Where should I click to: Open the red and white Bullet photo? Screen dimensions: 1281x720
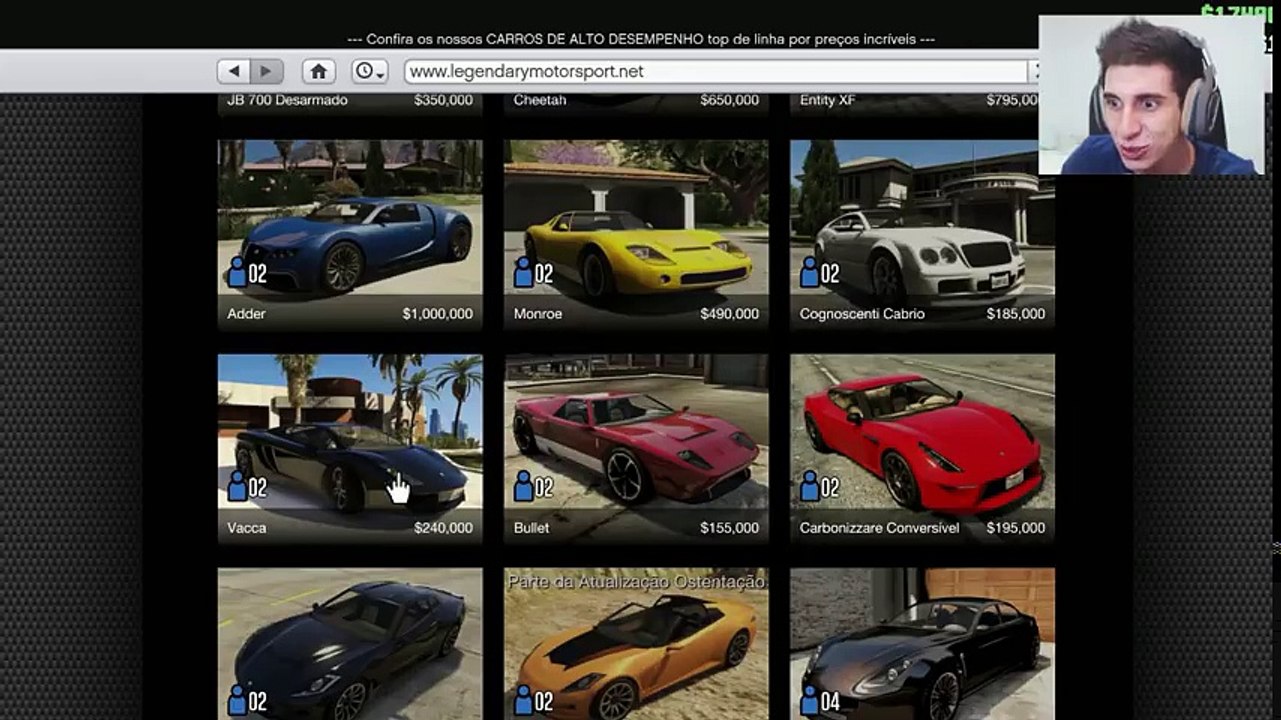636,432
